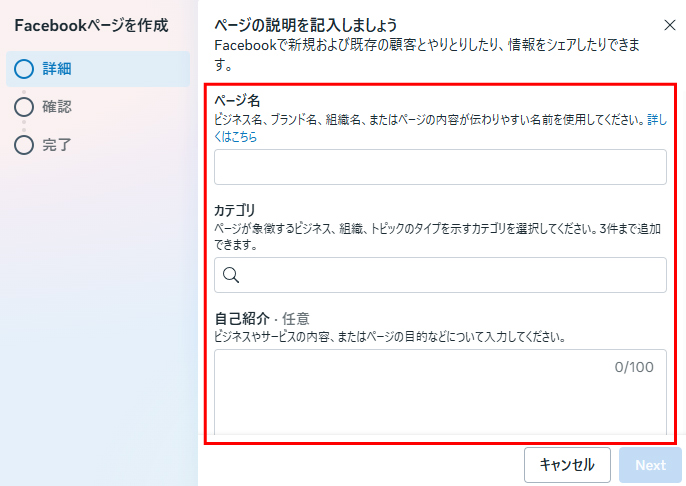Click the カテゴリ field label
The width and height of the screenshot is (686, 486).
click(x=235, y=210)
